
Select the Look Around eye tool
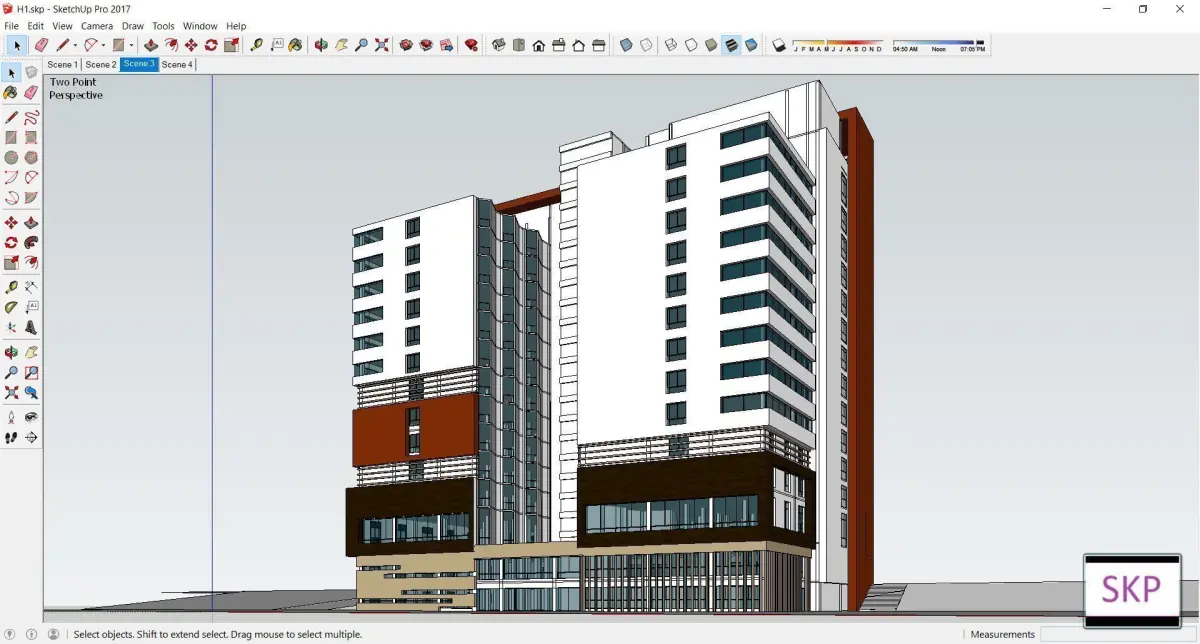point(31,417)
